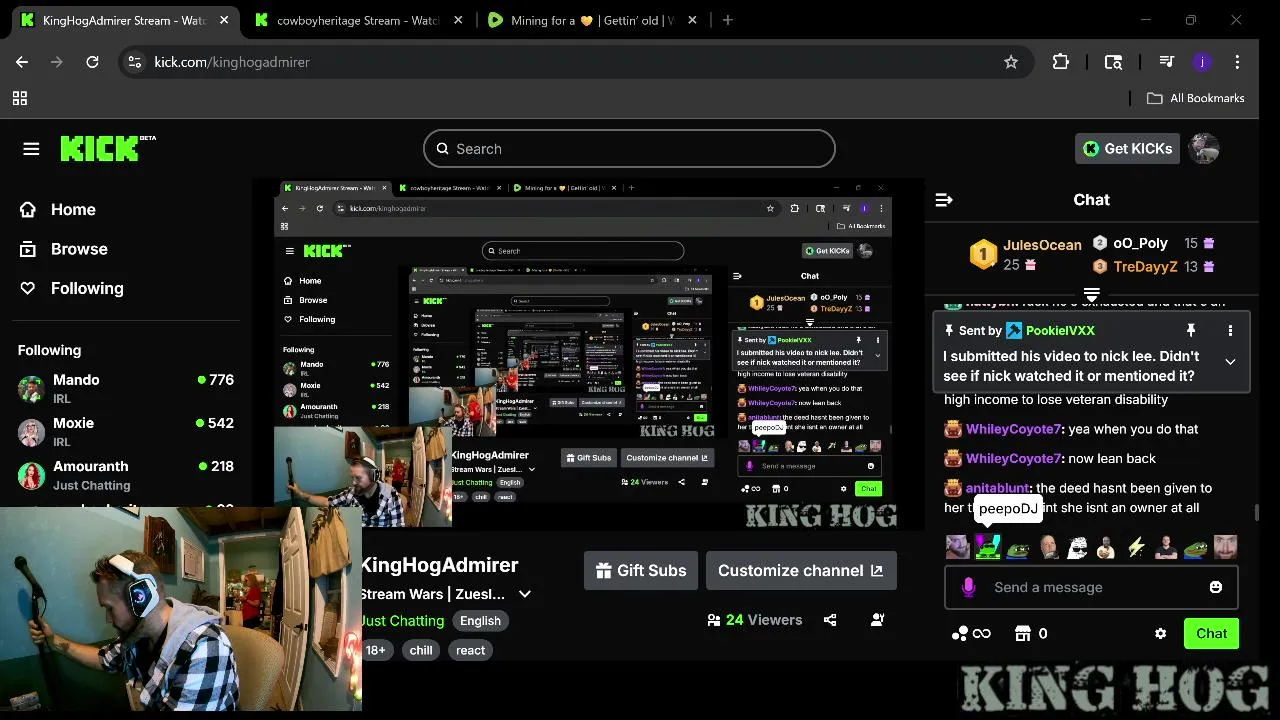Open the apps grid in bookmarks bar
1280x720 pixels.
coord(20,98)
